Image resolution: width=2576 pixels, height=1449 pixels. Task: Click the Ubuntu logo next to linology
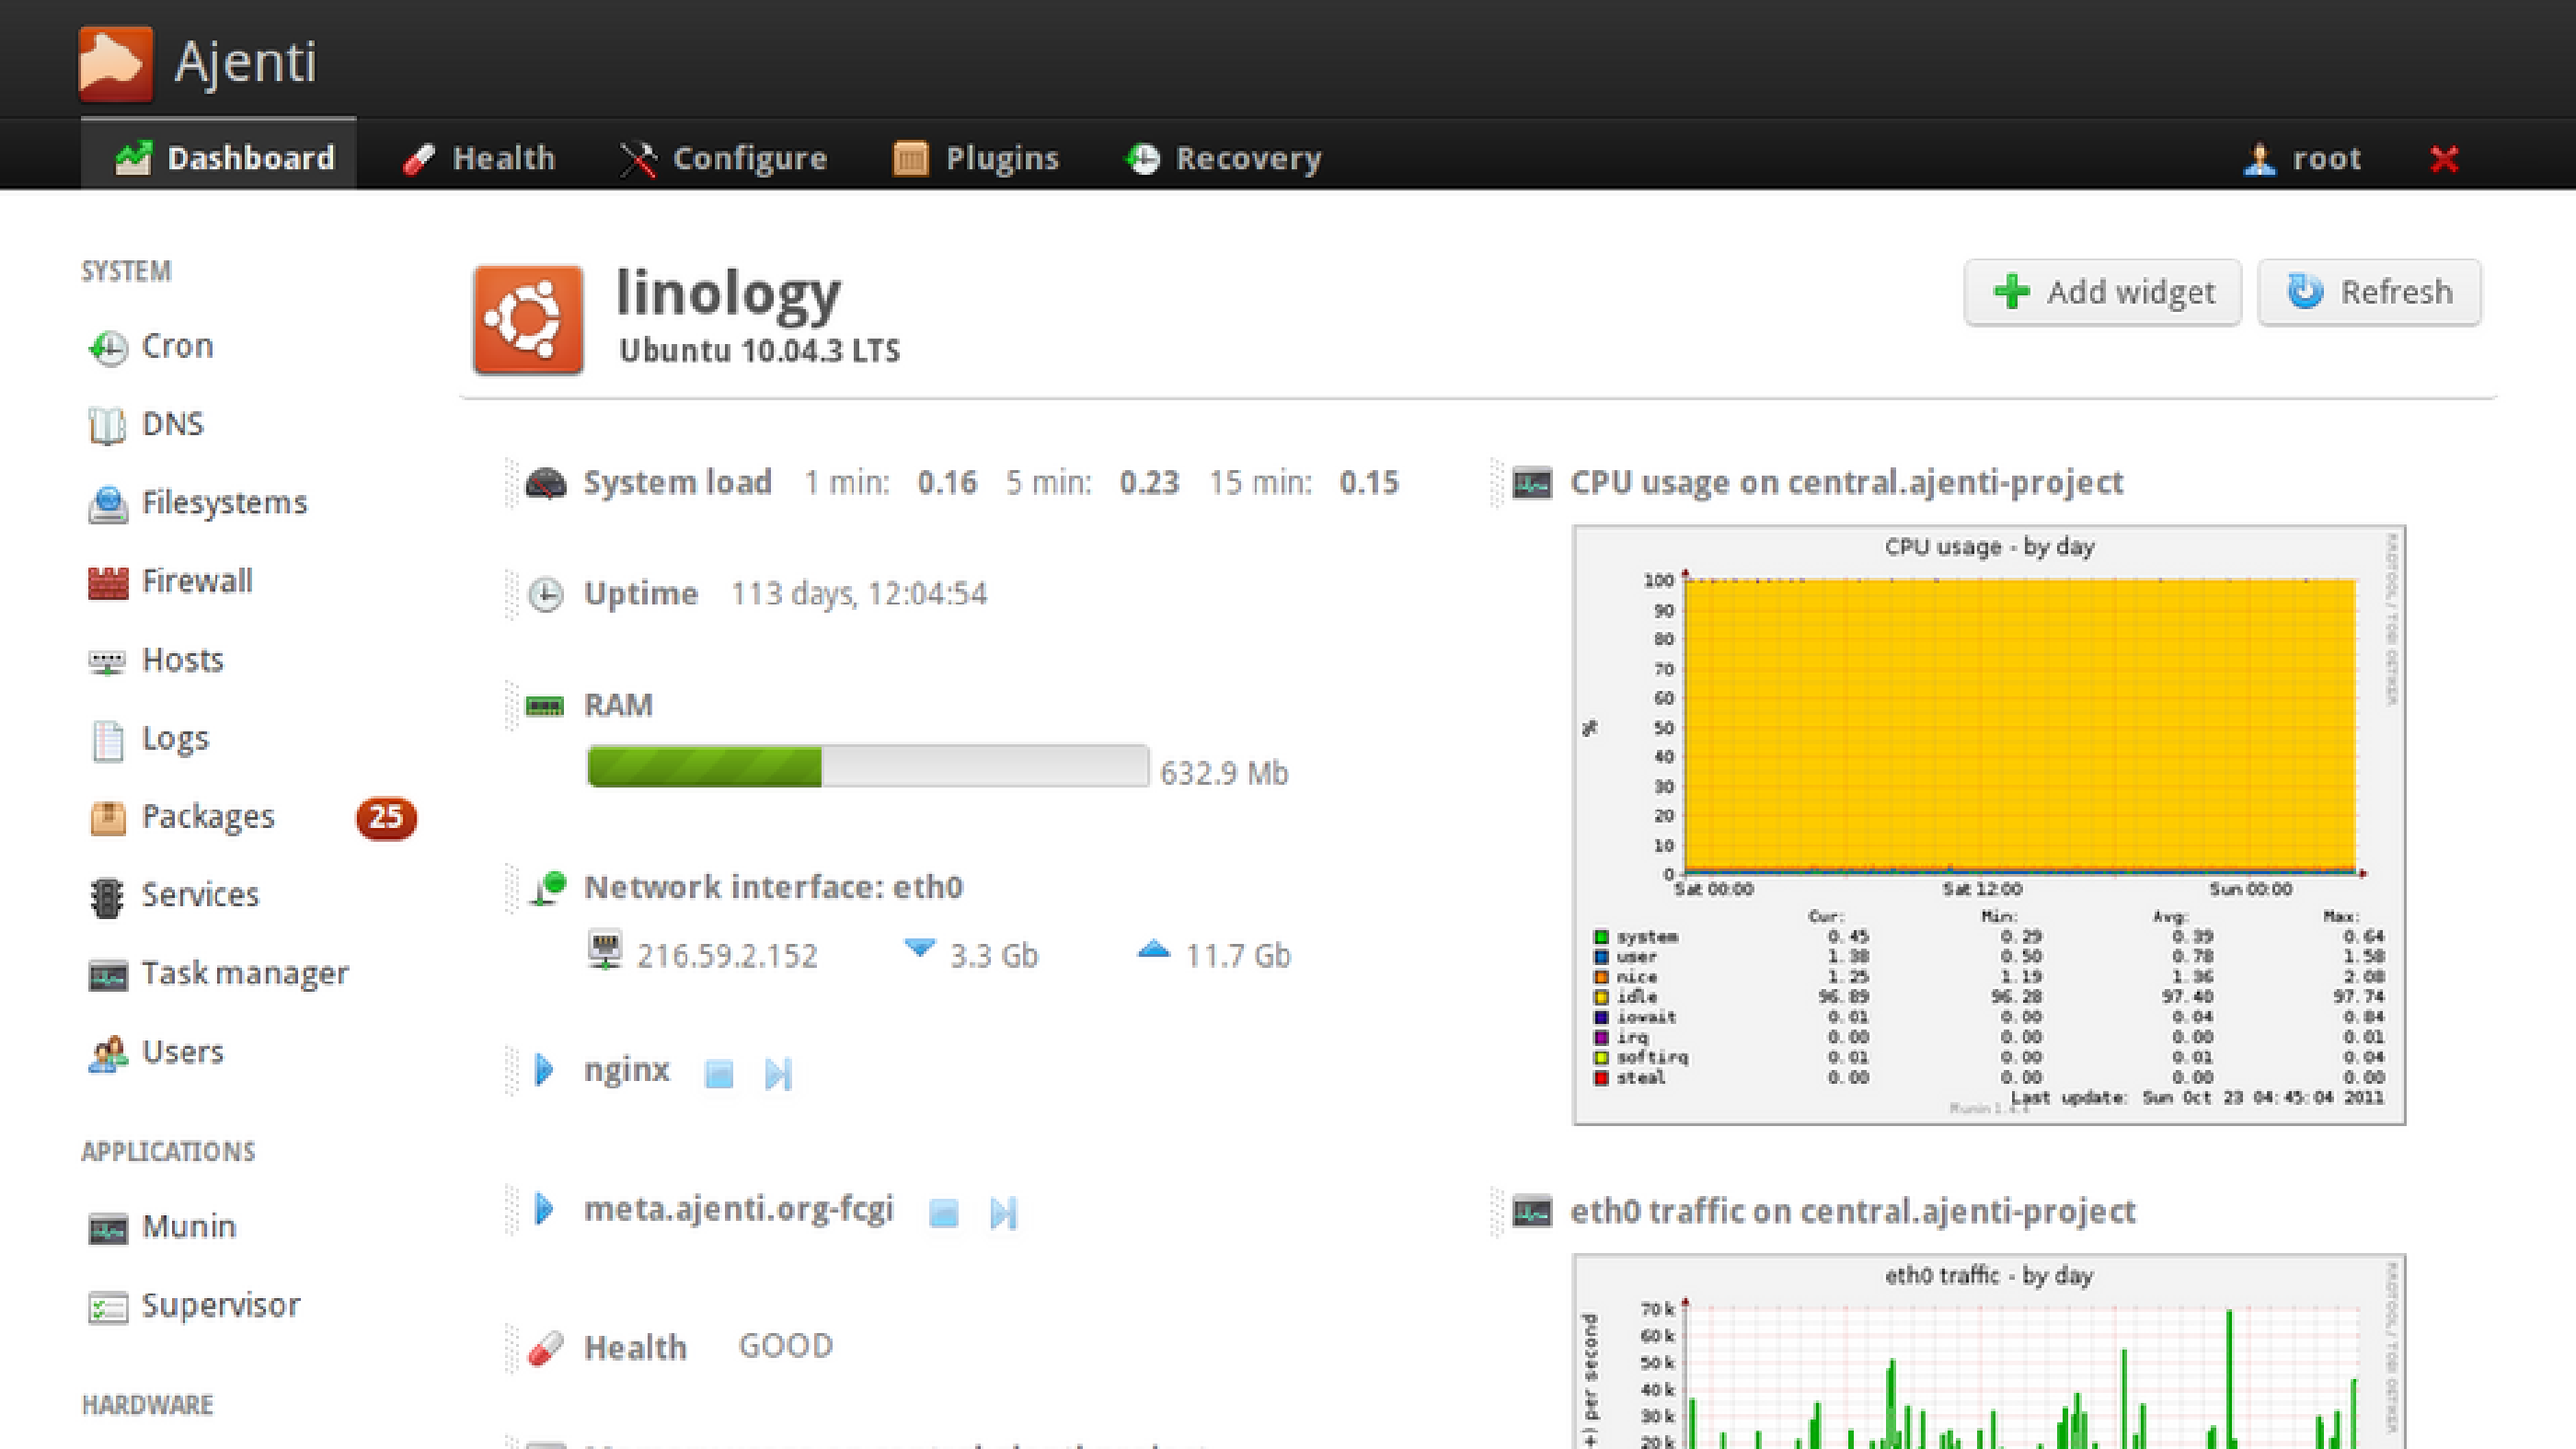pyautogui.click(x=528, y=320)
